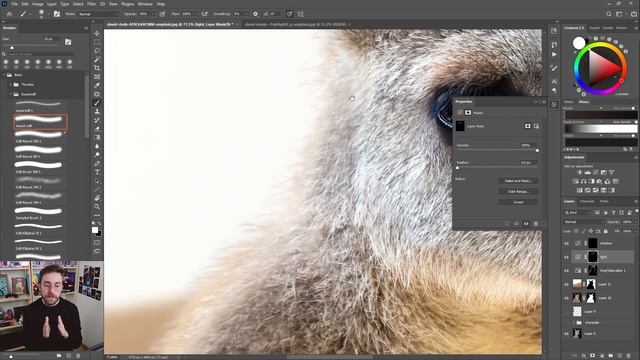Click the Home icon in options bar

(x=9, y=14)
